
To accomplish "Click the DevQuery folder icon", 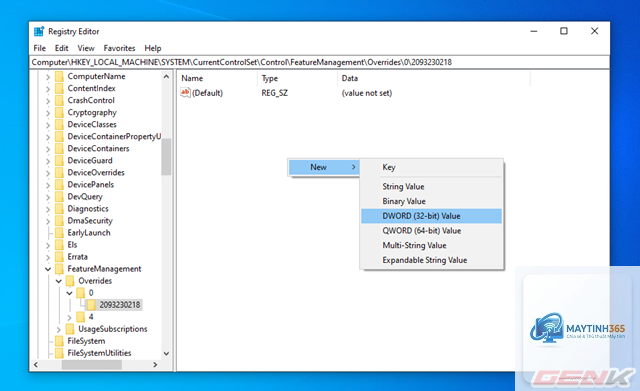I will click(x=59, y=197).
